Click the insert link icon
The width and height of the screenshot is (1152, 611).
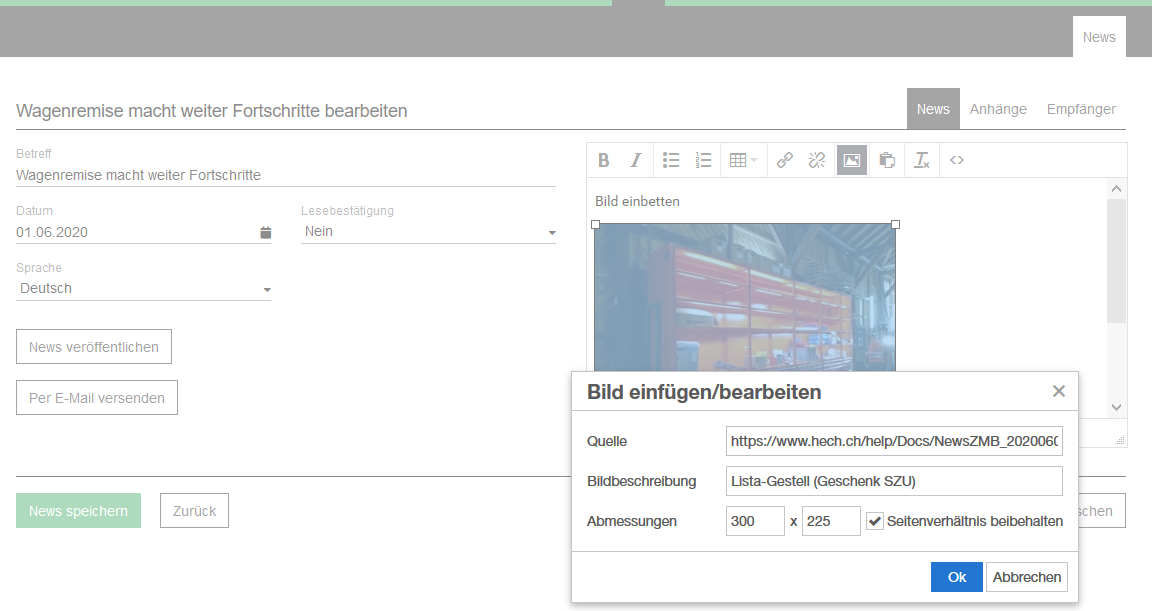[785, 160]
